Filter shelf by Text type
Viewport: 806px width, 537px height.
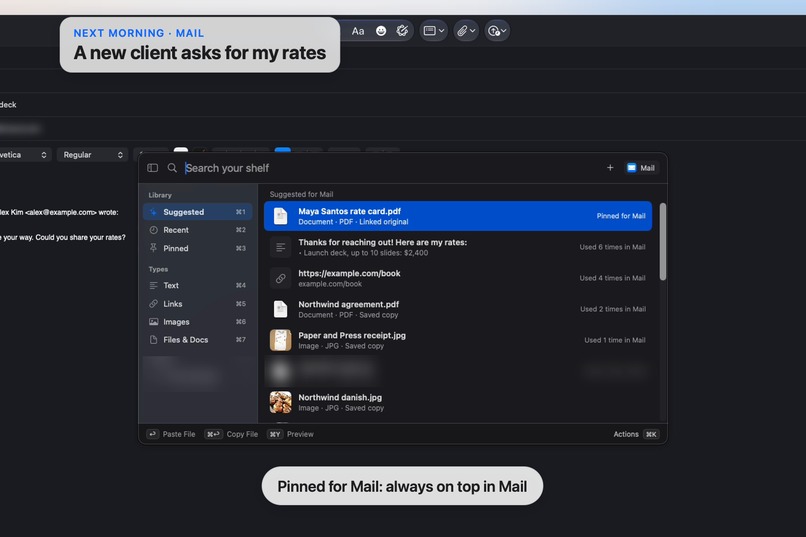(x=198, y=285)
